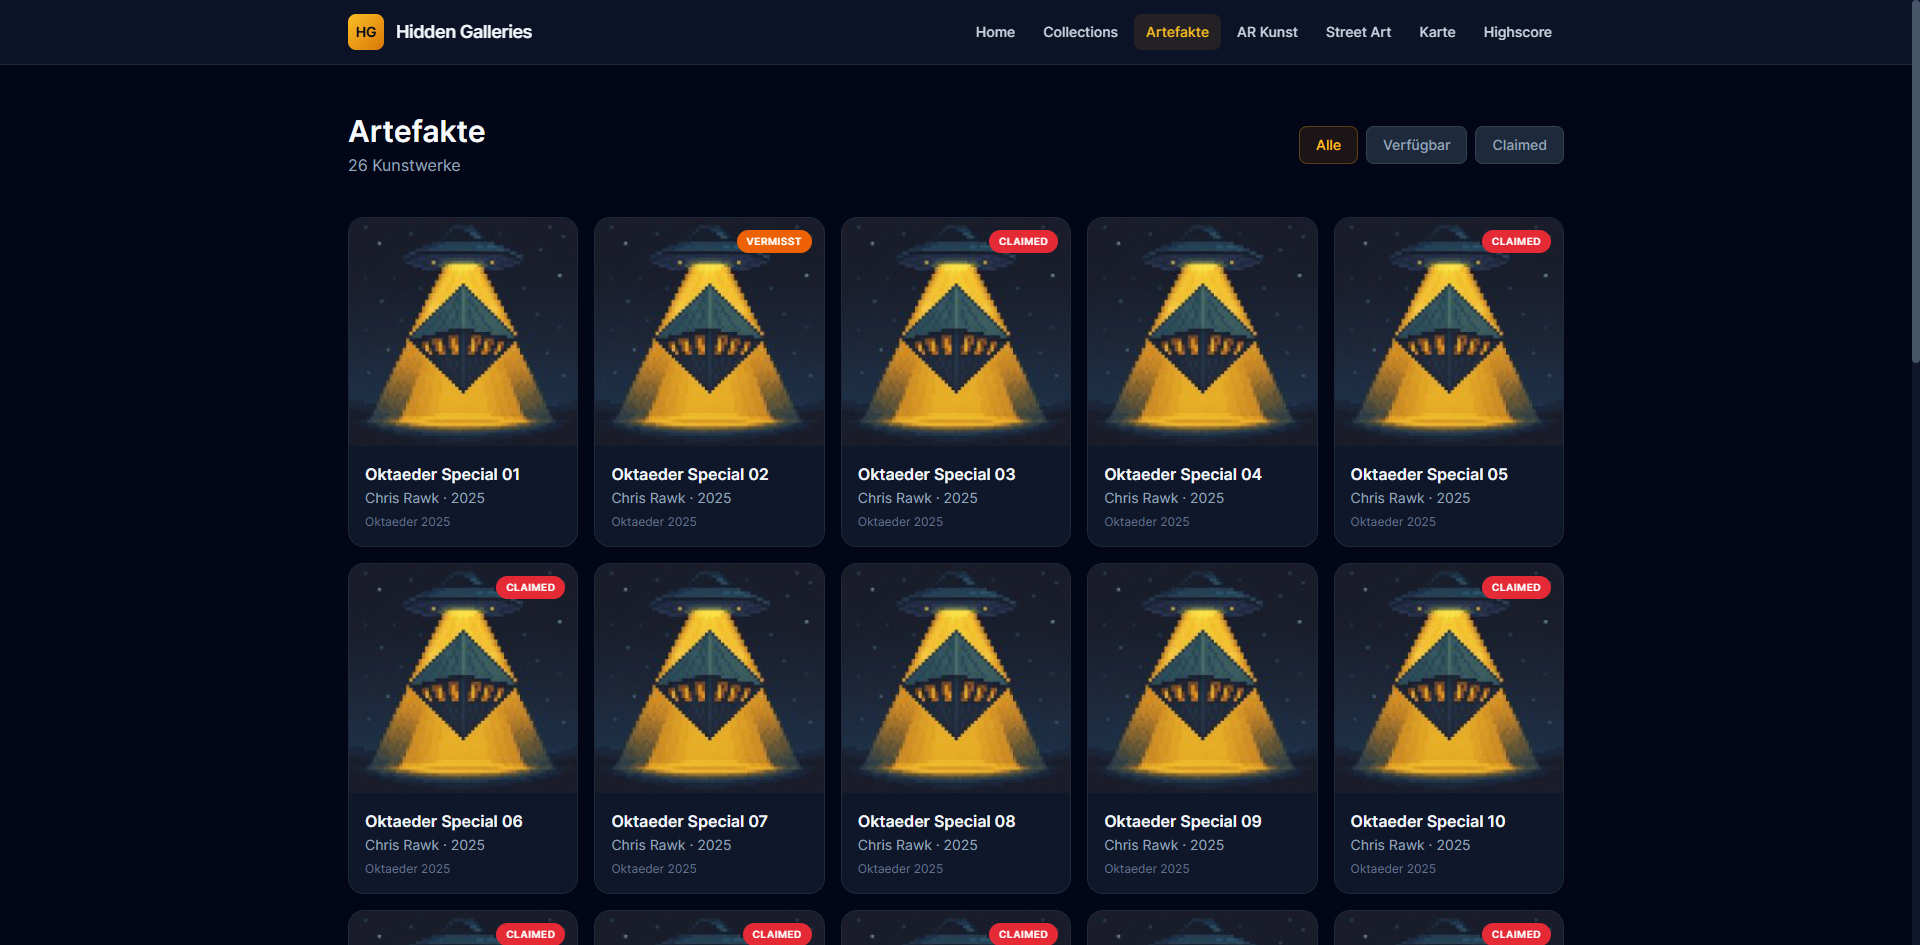
Task: Navigate to Street Art page
Action: 1358,32
